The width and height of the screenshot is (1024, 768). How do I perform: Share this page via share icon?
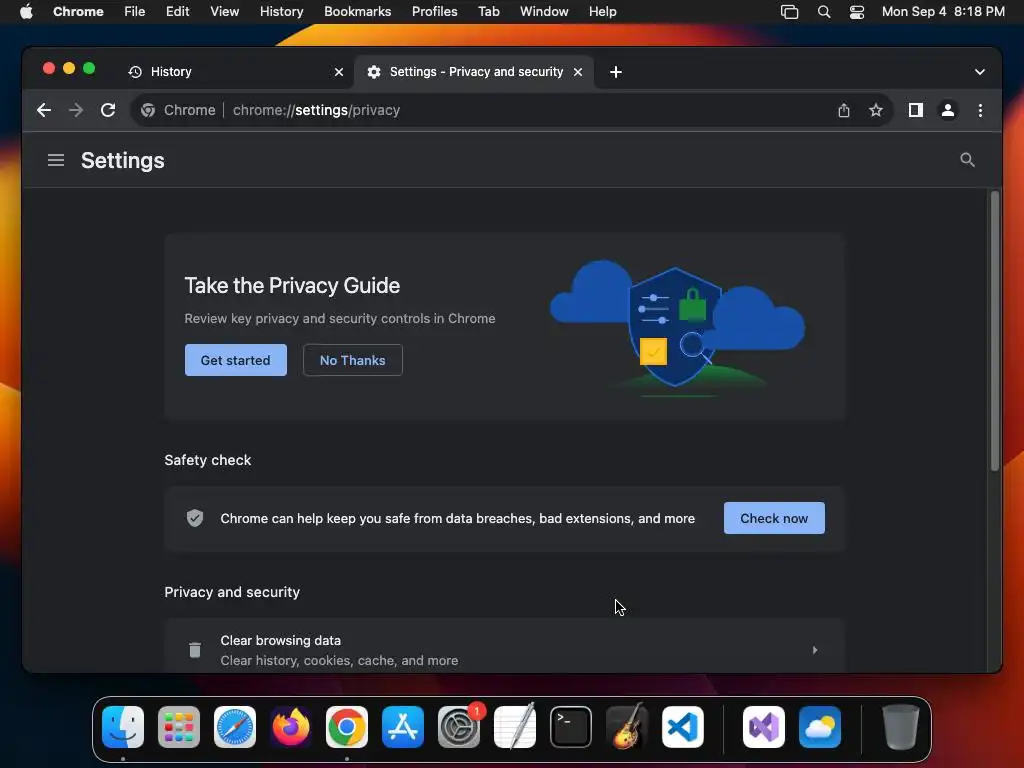pos(844,110)
